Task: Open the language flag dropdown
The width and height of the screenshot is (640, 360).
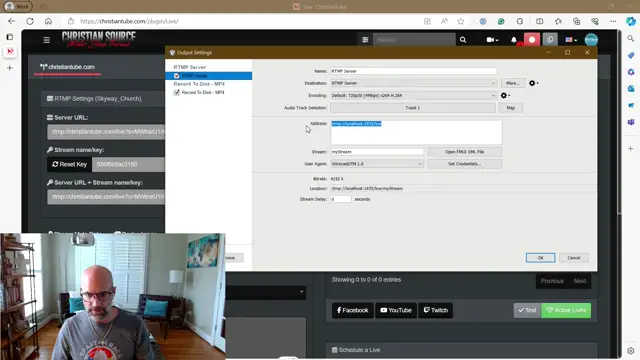Action: [571, 40]
